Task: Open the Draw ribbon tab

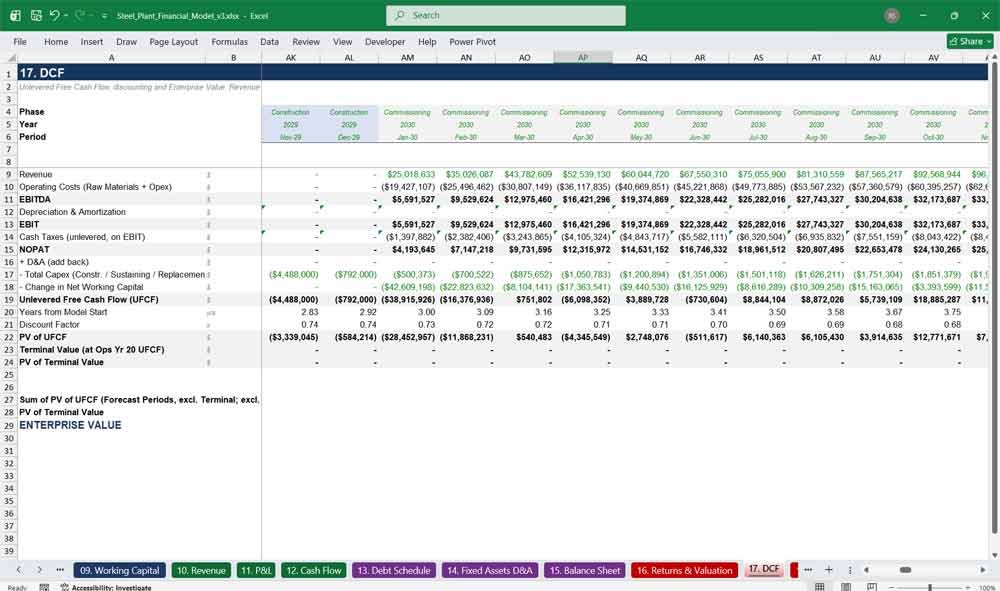Action: pyautogui.click(x=126, y=41)
